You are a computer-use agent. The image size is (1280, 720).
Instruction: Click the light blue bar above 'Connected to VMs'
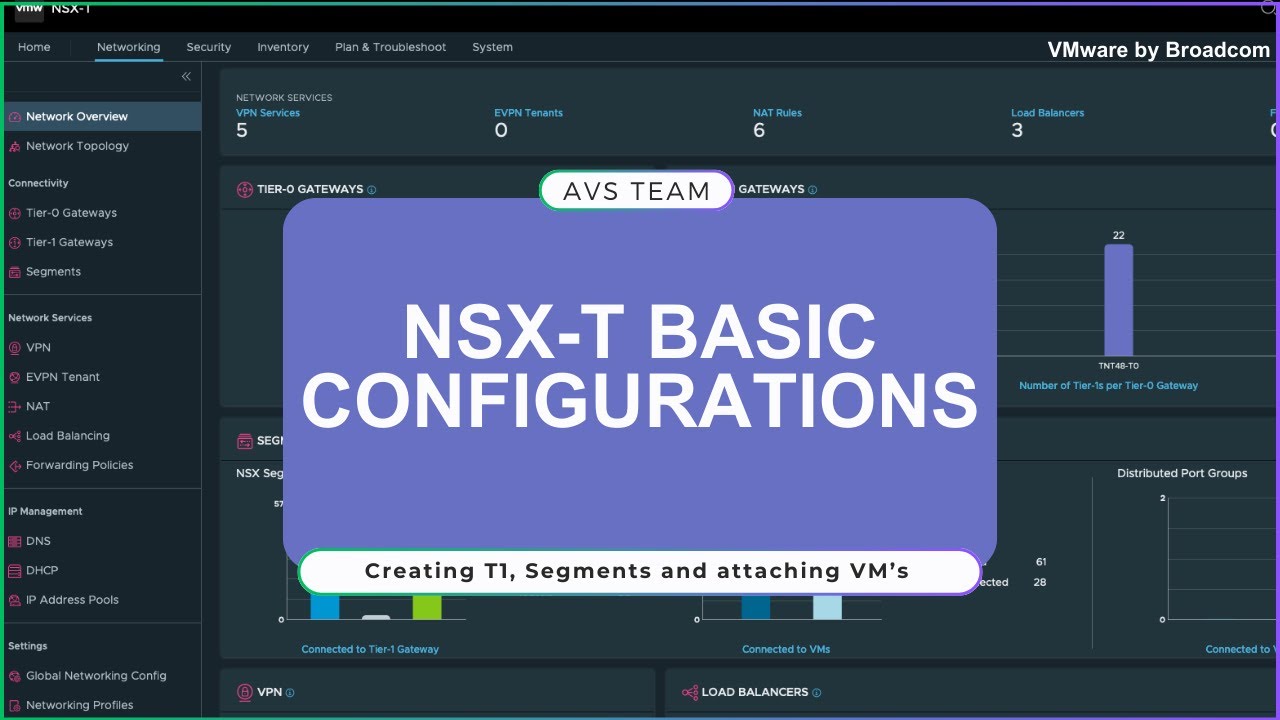pos(827,607)
